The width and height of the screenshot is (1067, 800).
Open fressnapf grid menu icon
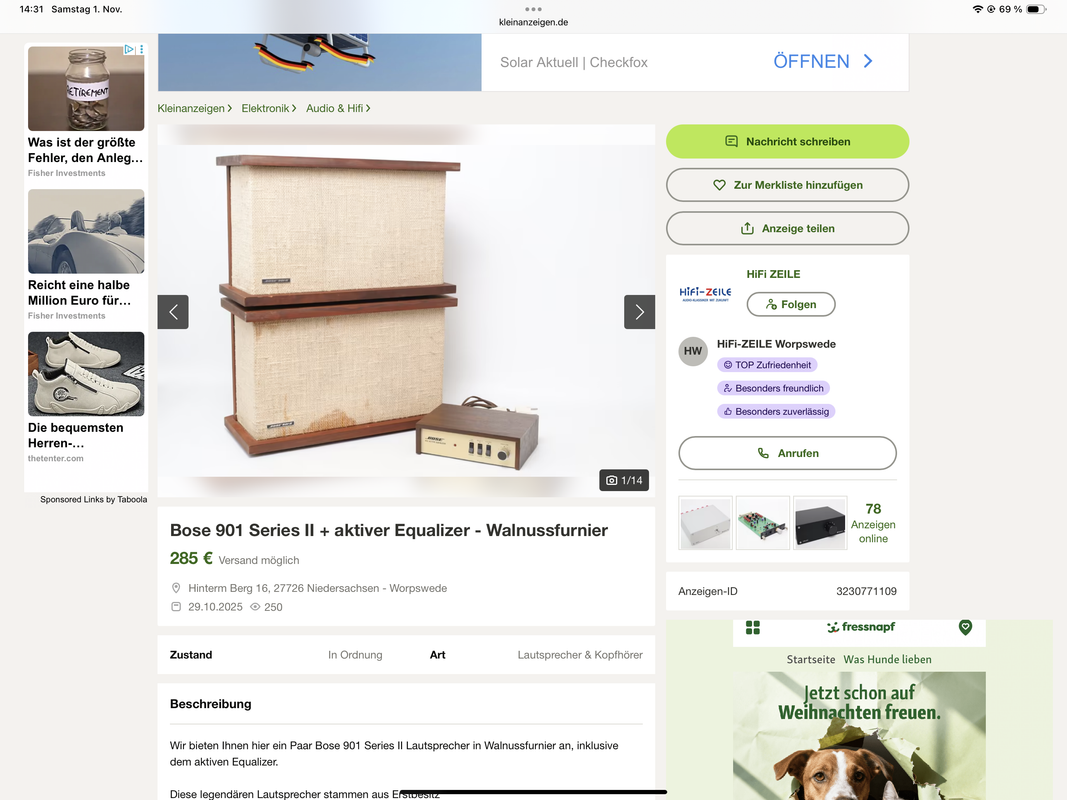point(753,627)
